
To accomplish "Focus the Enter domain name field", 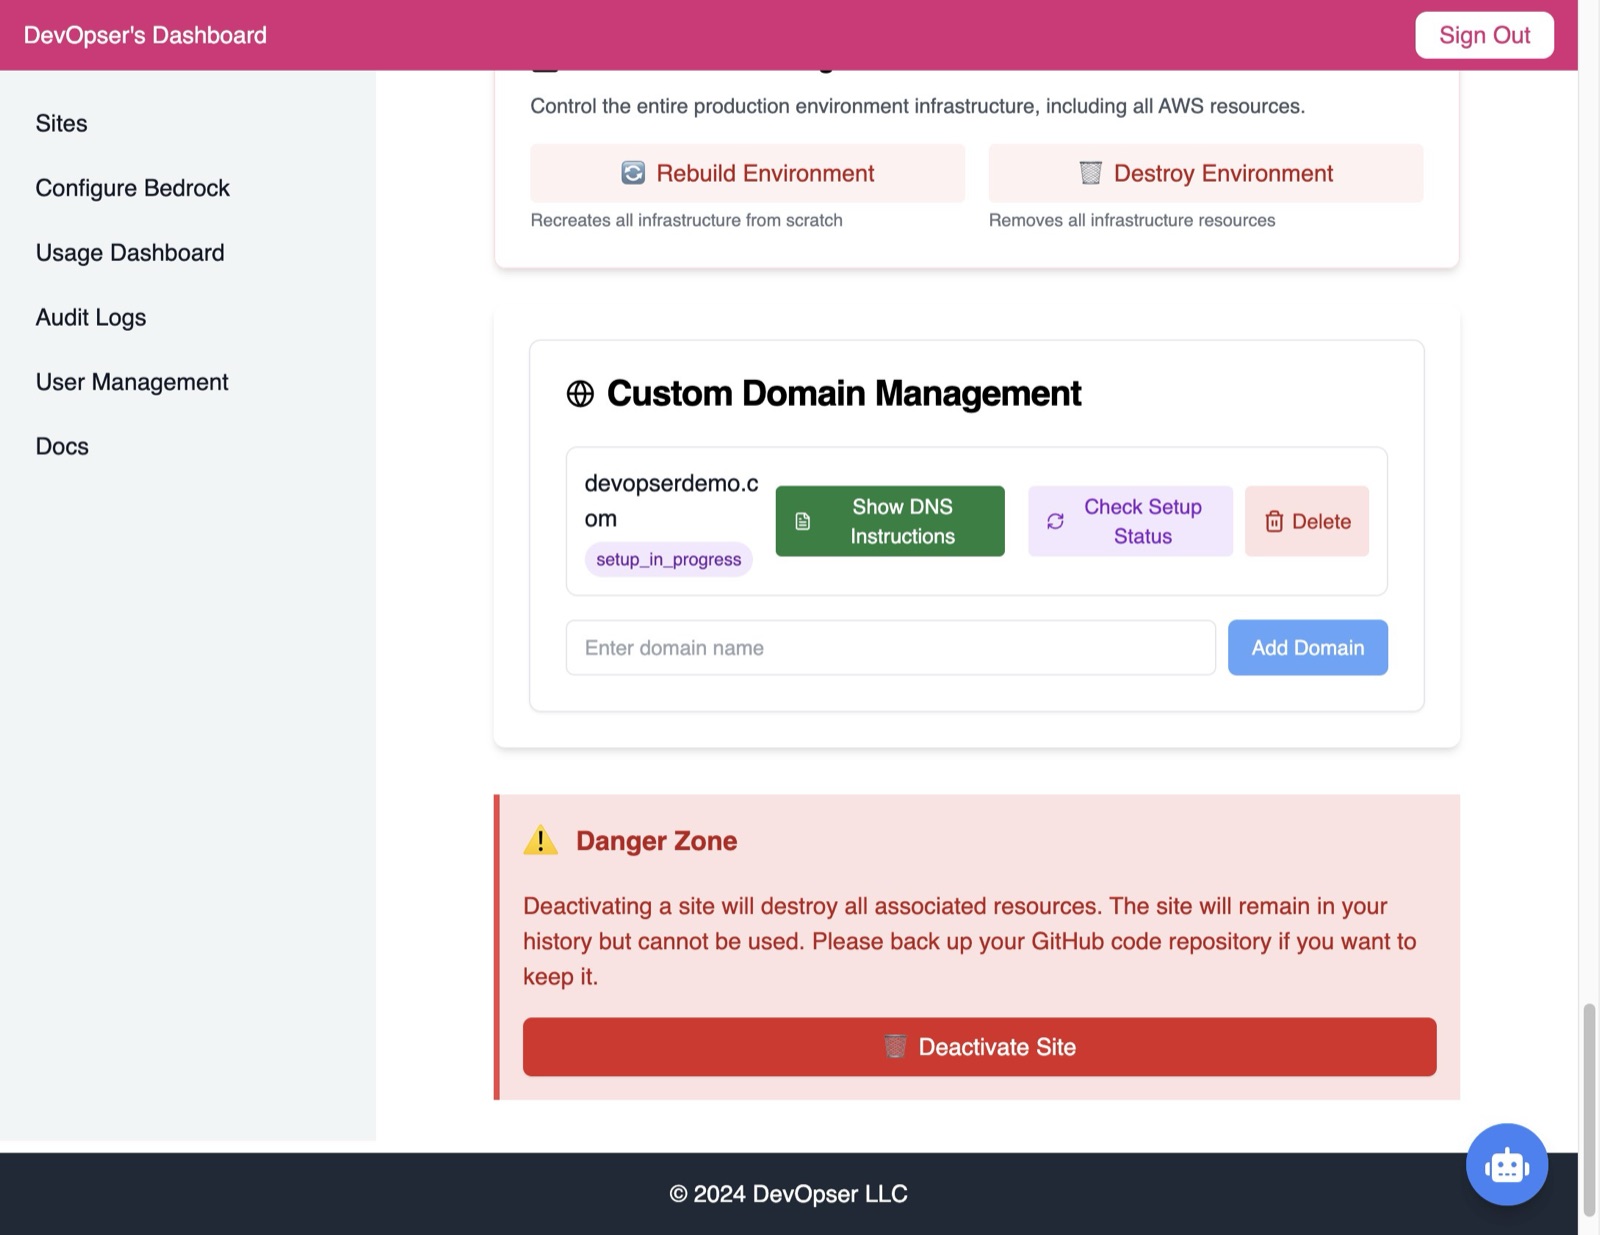I will pos(891,647).
